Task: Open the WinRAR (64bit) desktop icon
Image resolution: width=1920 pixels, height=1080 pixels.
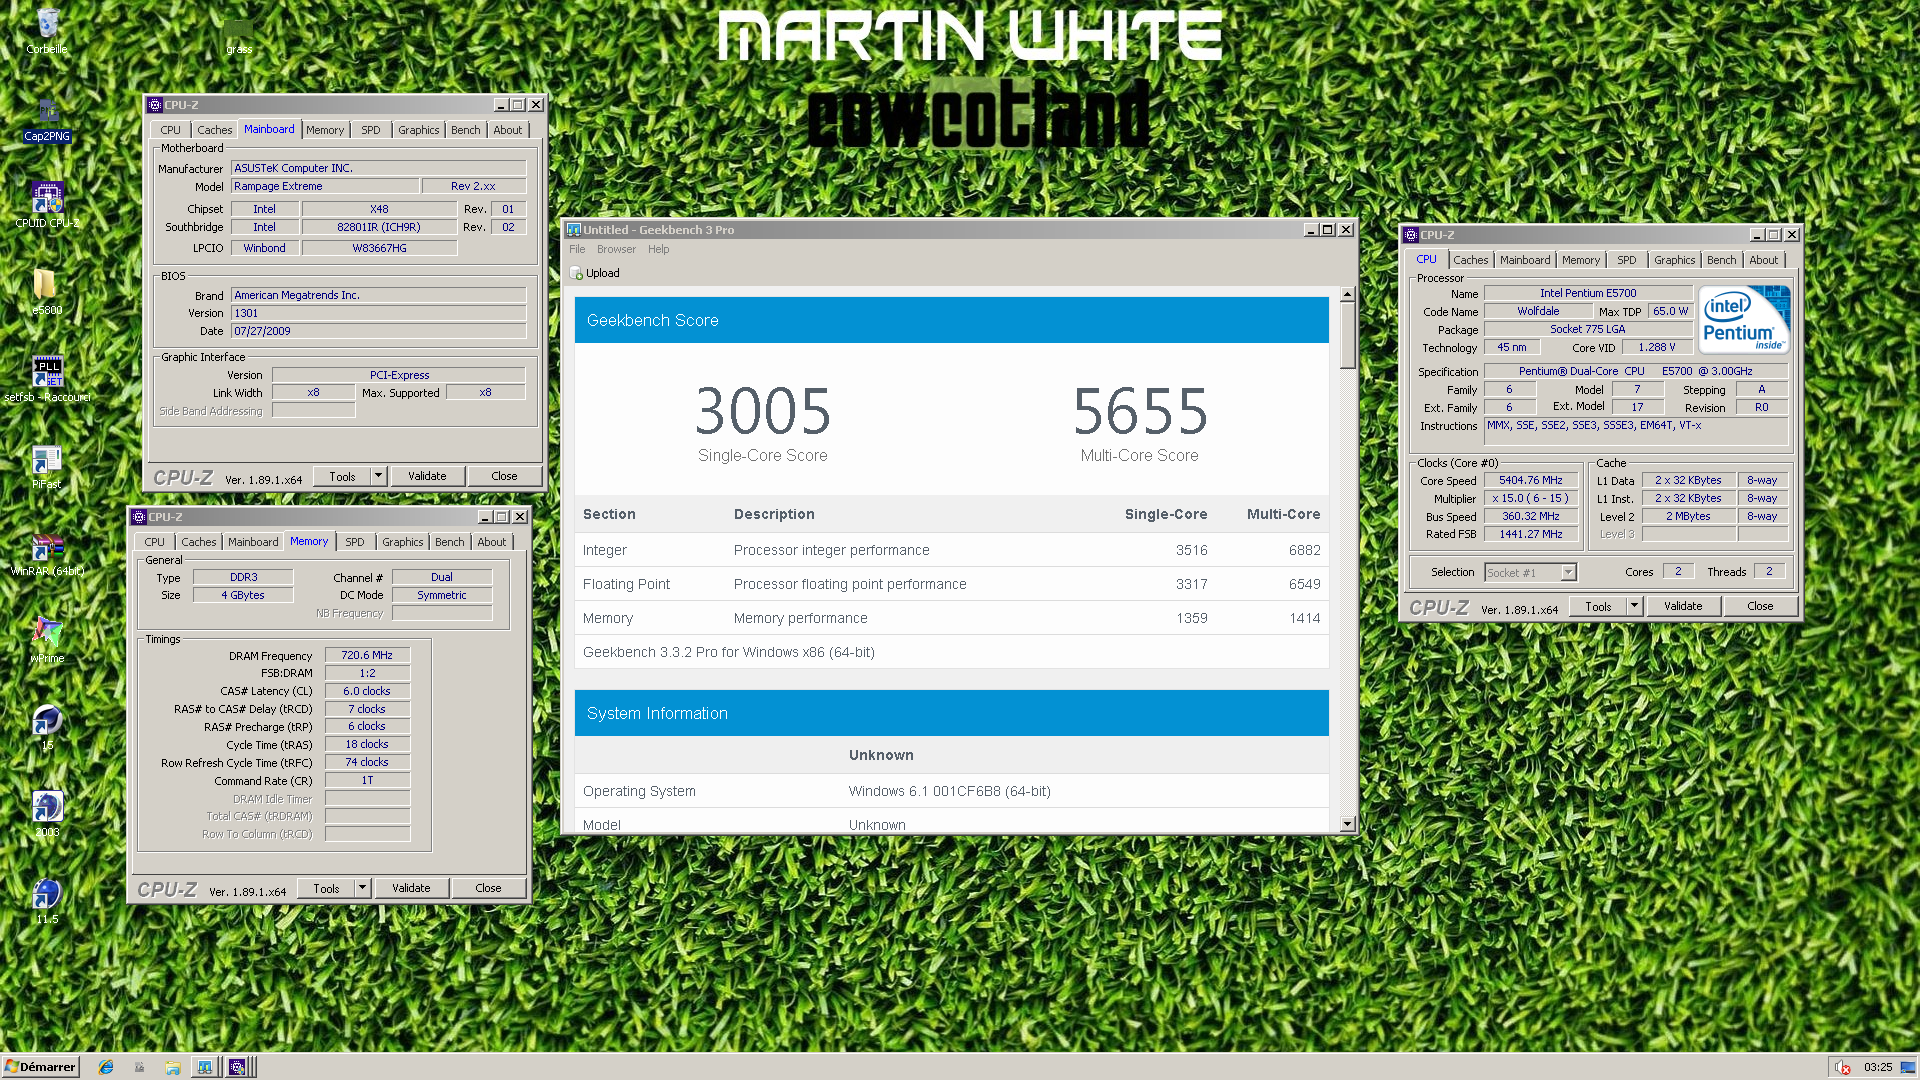Action: point(47,554)
